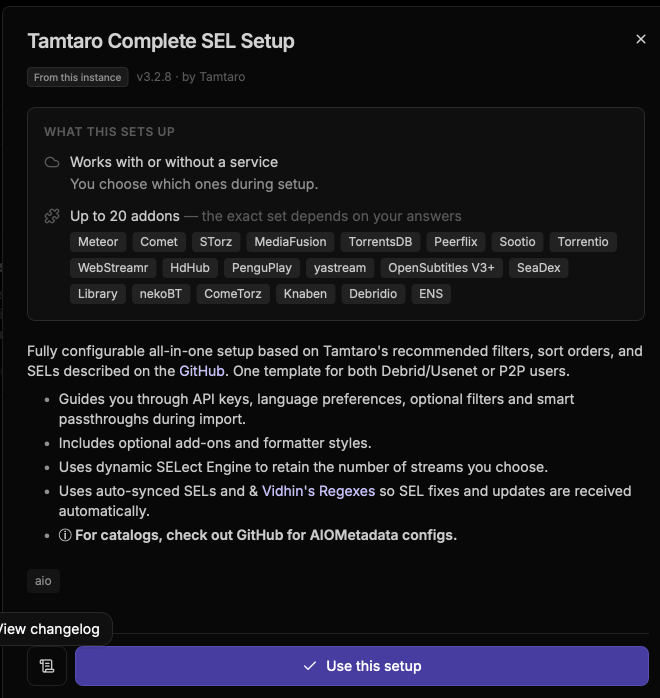Open the Vidhin's Regexes link
Viewport: 660px width, 698px height.
click(318, 491)
